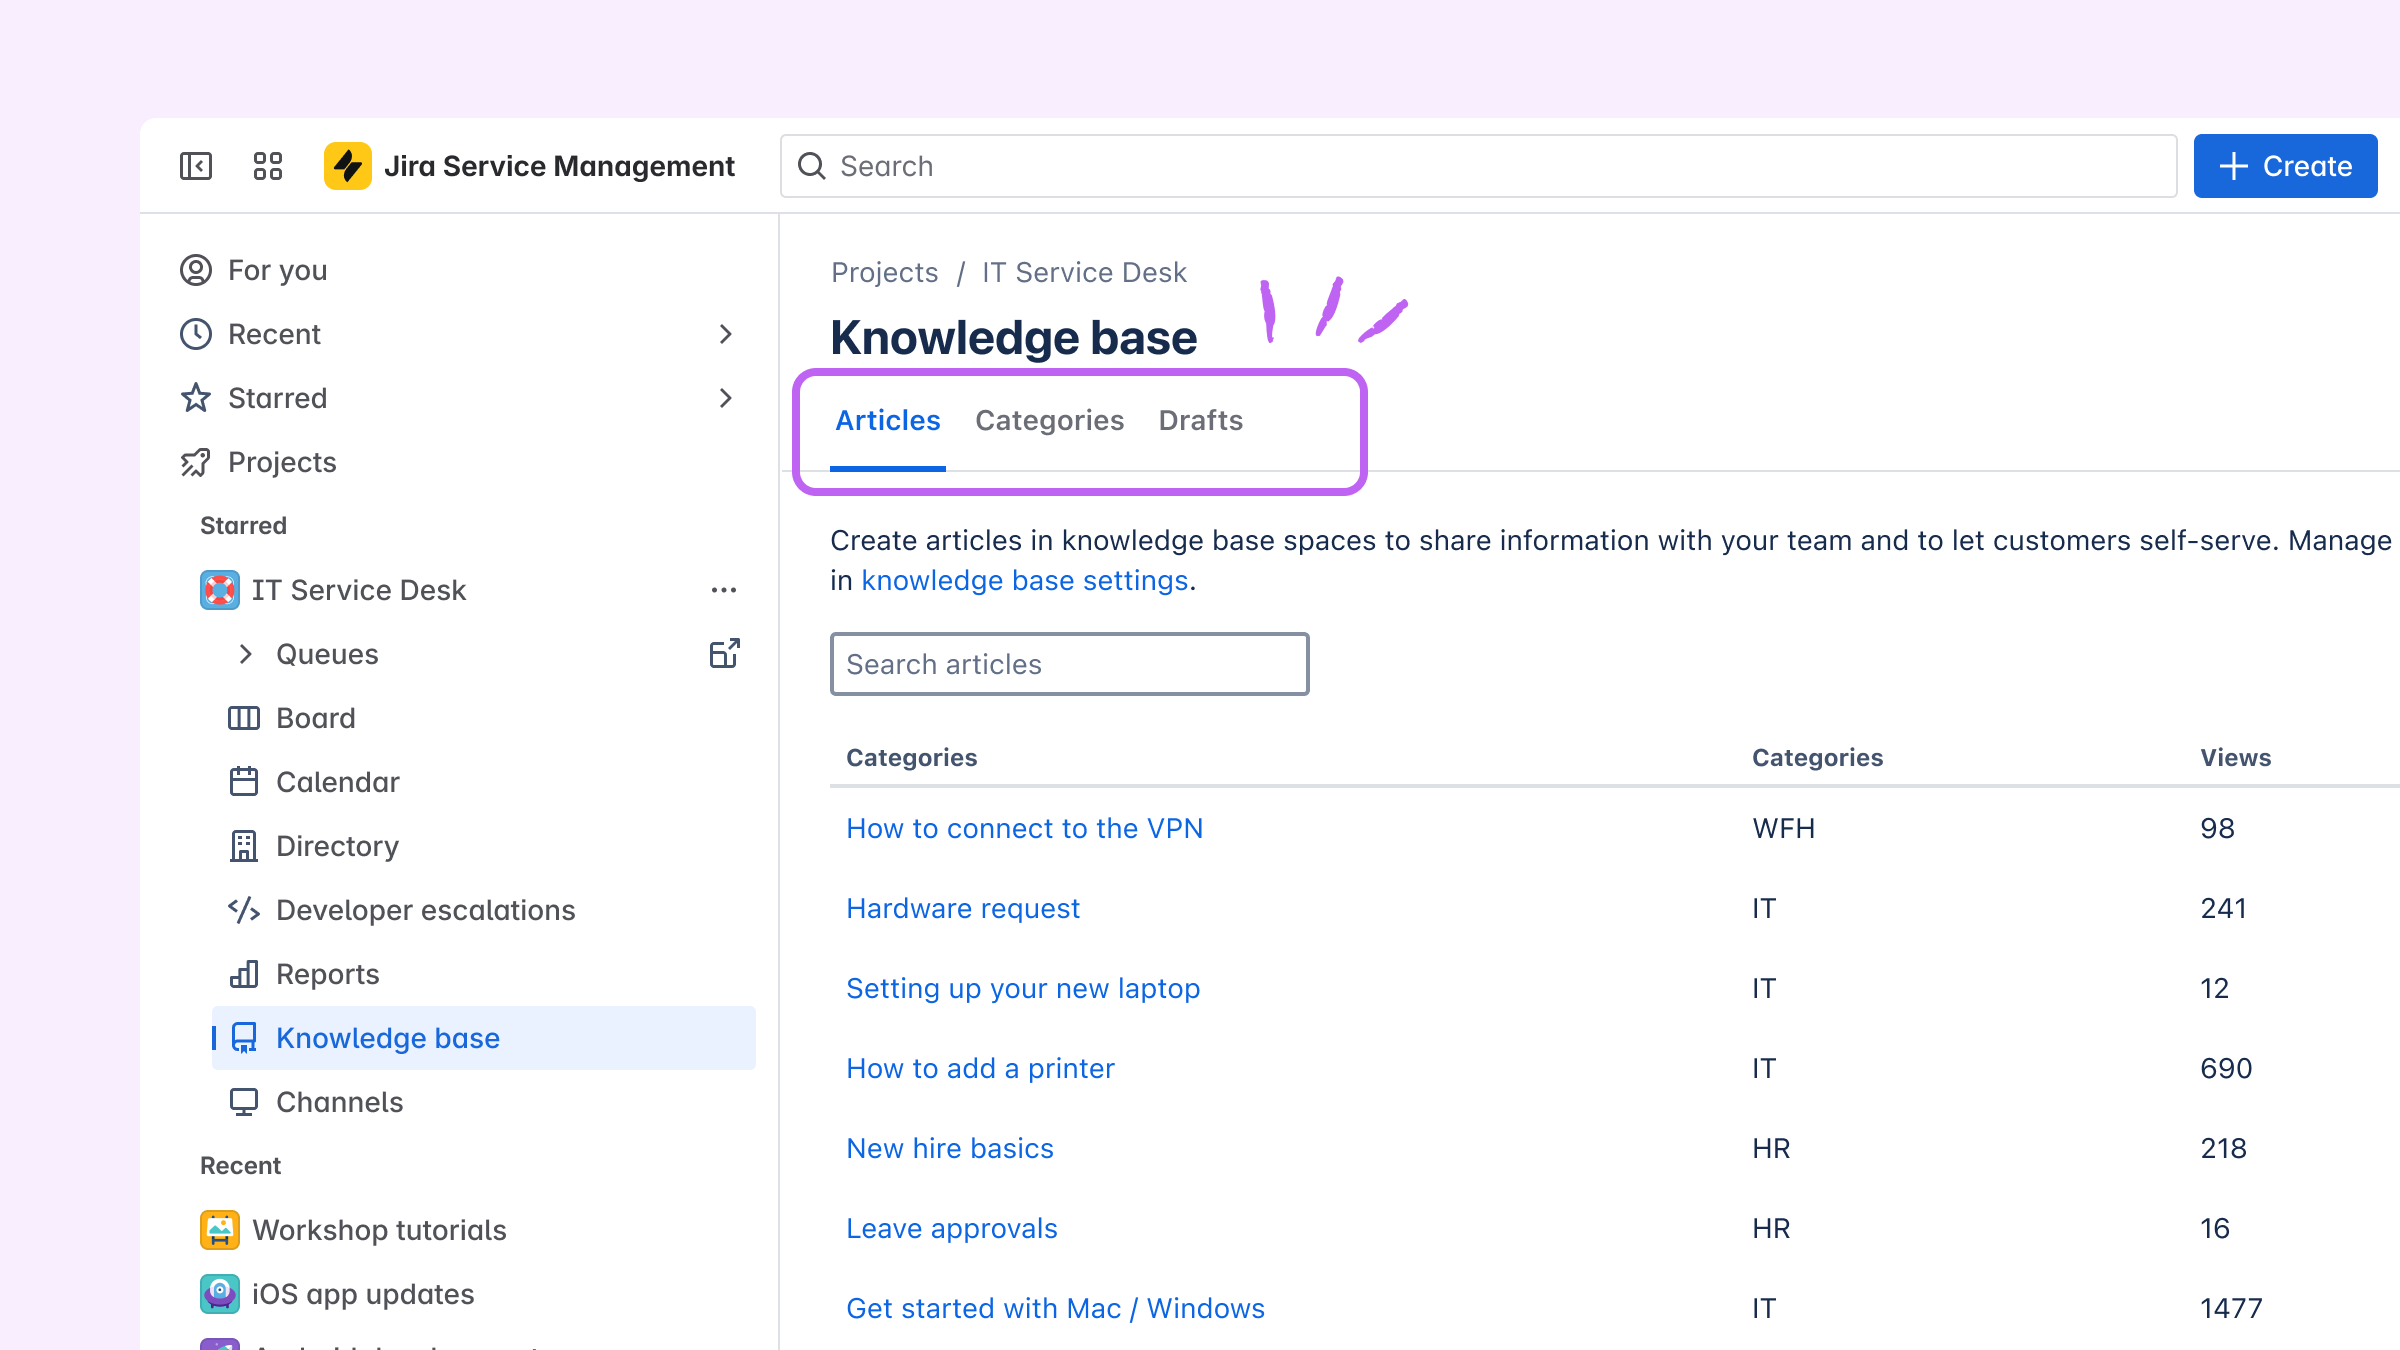
Task: Open IT Service Desk more actions menu
Action: [724, 590]
